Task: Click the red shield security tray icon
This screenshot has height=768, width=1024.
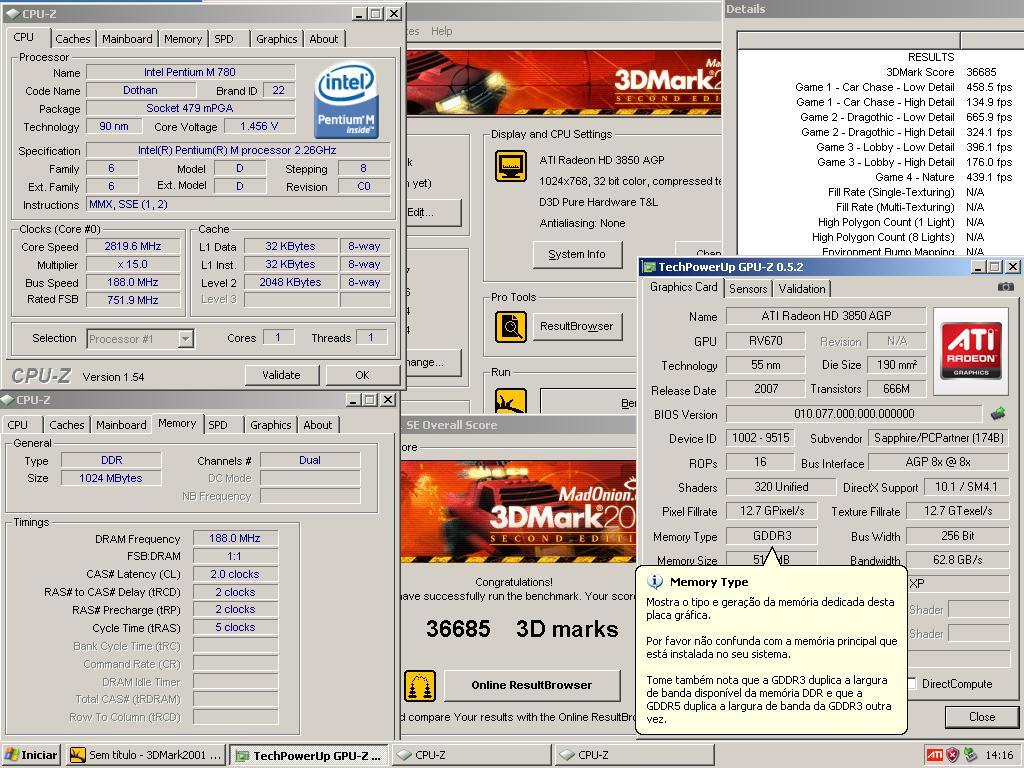Action: [953, 755]
